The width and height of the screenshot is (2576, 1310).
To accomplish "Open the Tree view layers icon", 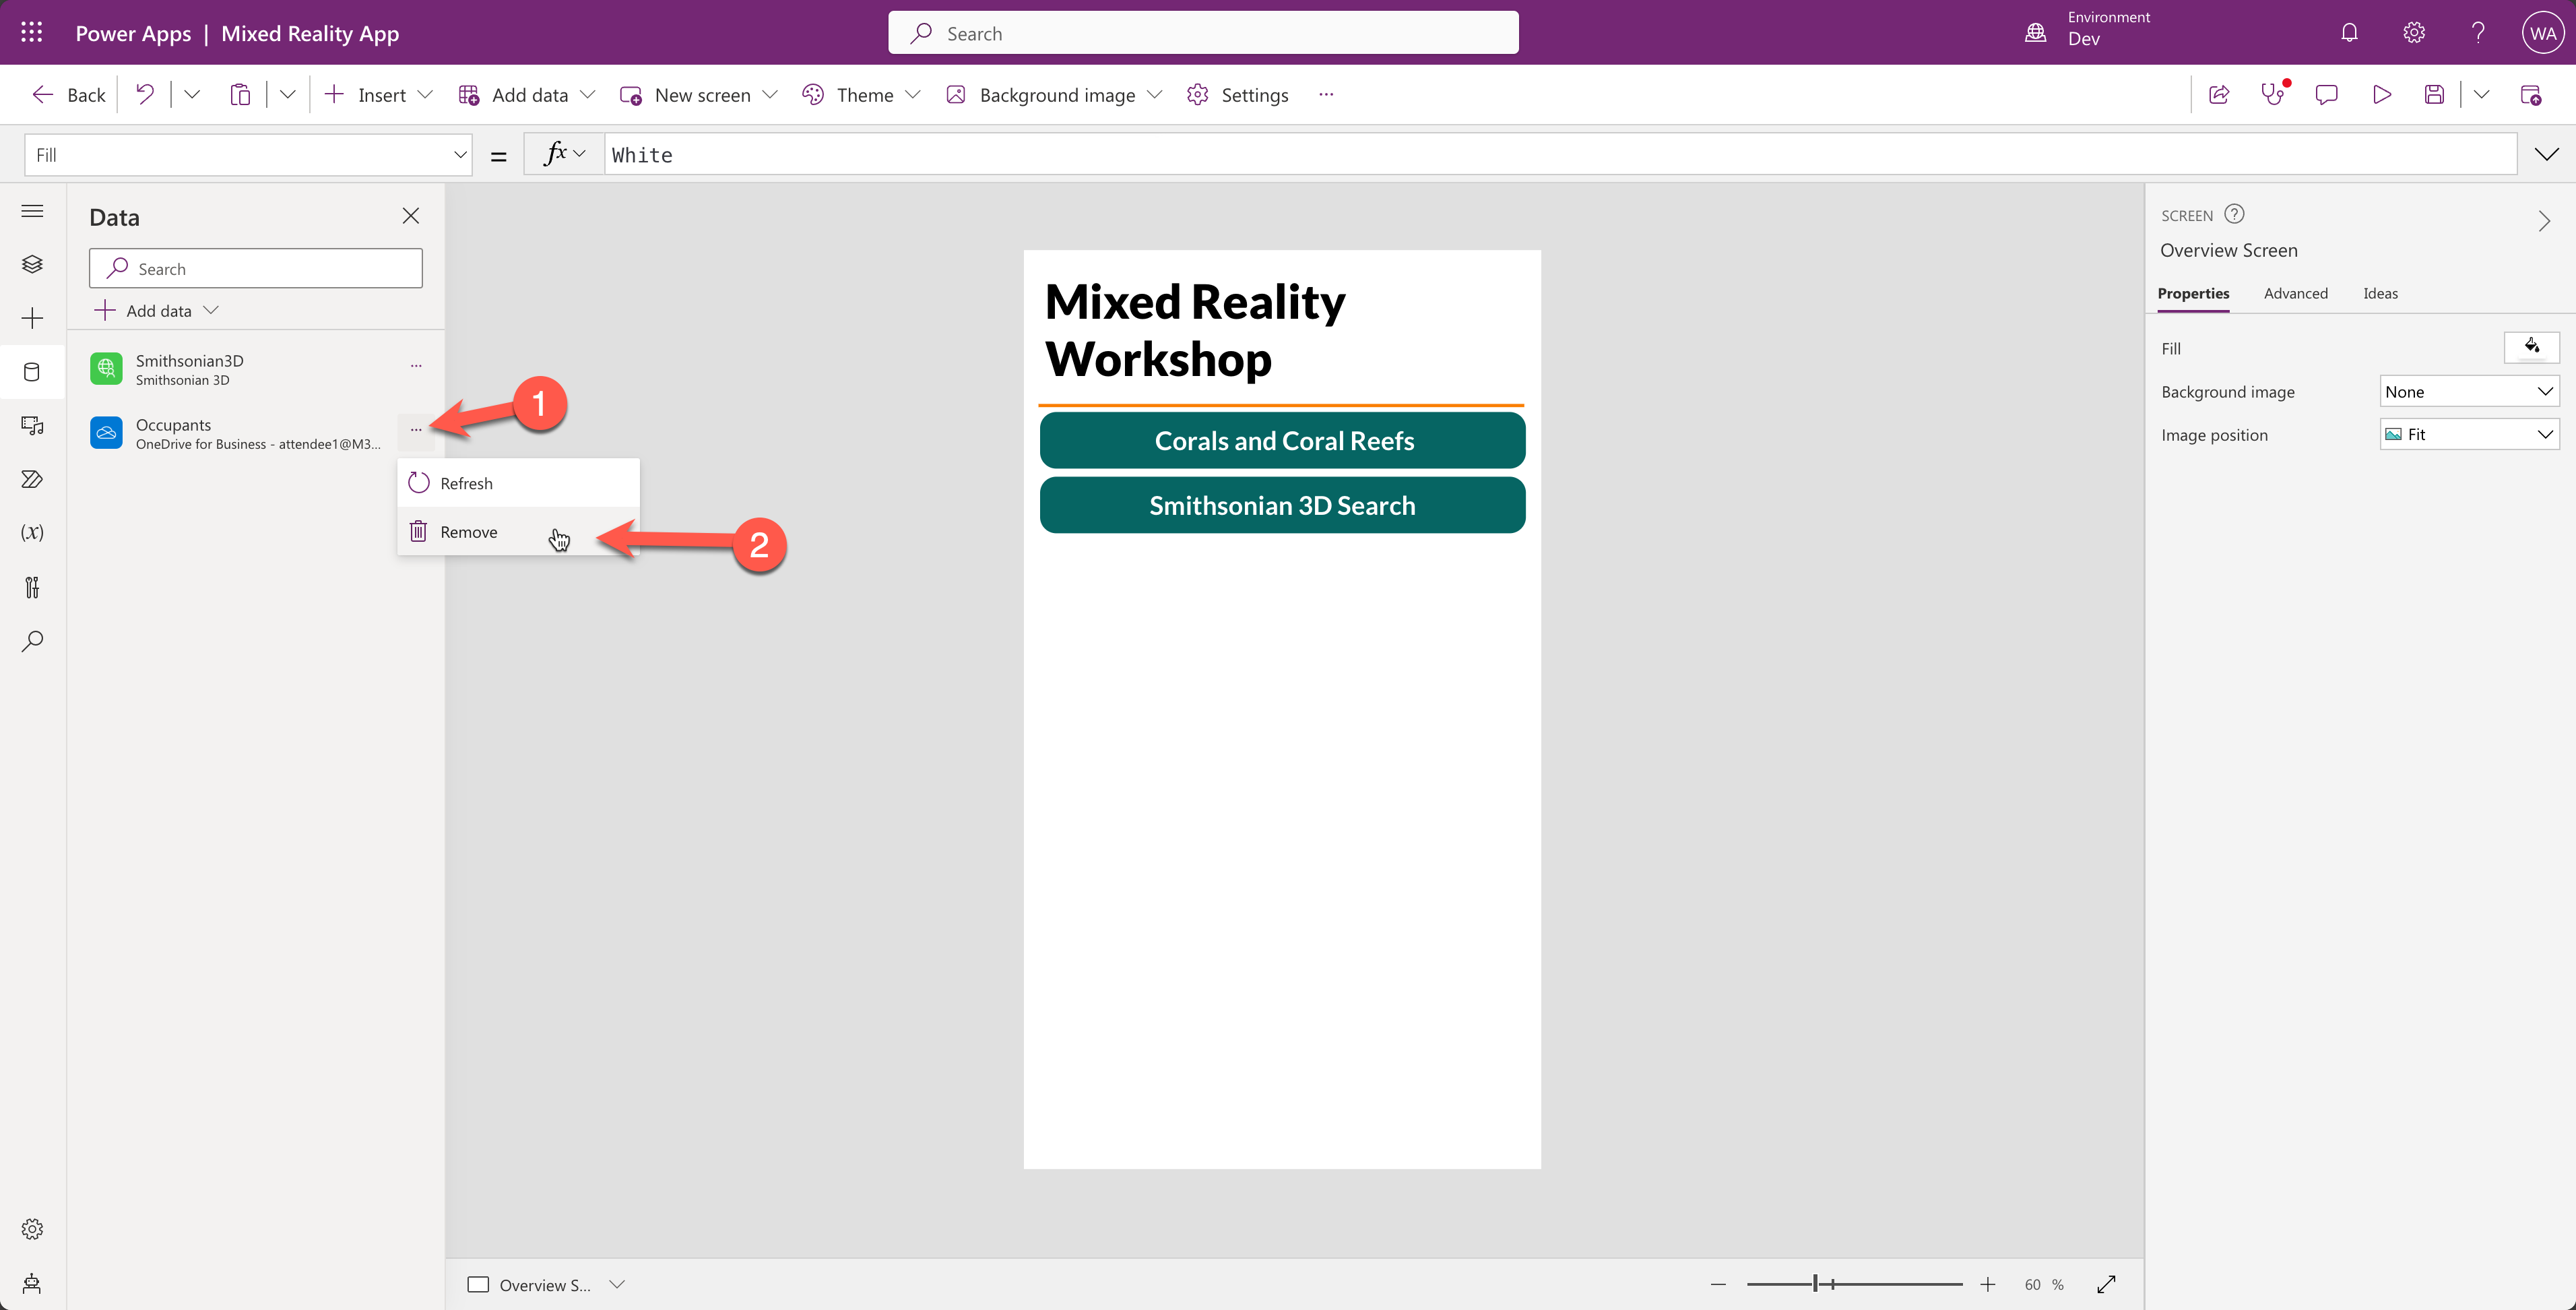I will 32,264.
